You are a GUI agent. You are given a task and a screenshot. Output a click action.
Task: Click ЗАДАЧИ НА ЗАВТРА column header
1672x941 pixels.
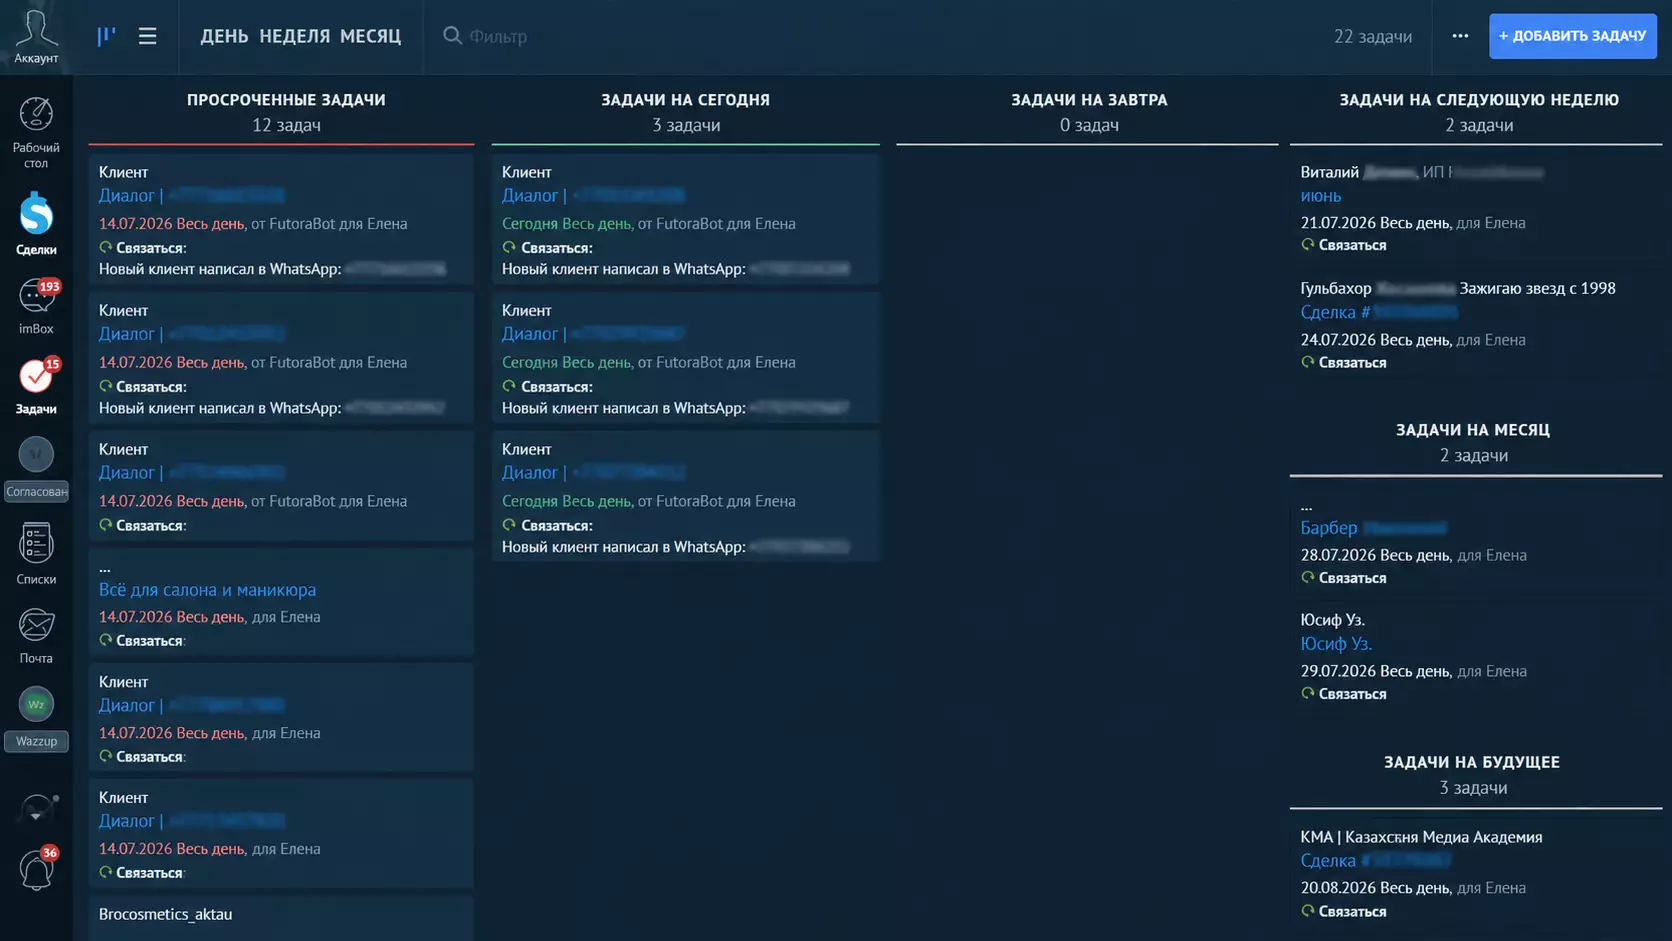tap(1089, 100)
